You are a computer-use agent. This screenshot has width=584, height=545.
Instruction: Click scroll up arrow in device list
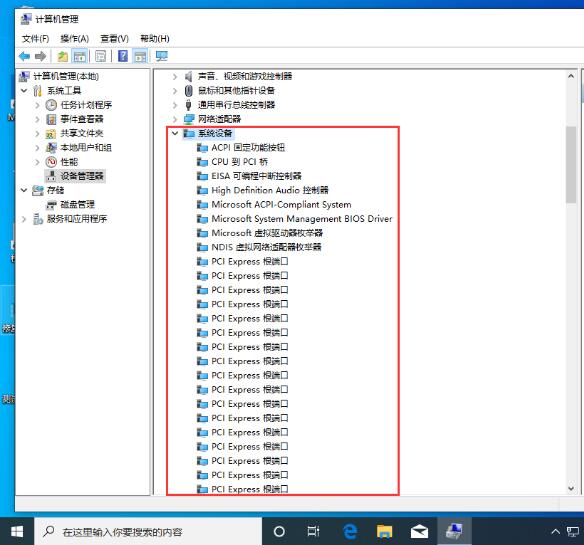(x=571, y=76)
